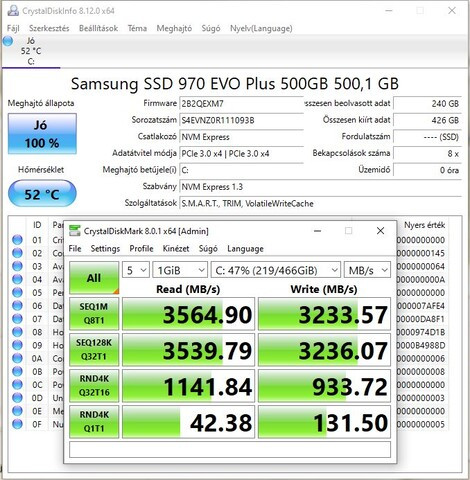Click the power-on count value 8 x

[428, 153]
